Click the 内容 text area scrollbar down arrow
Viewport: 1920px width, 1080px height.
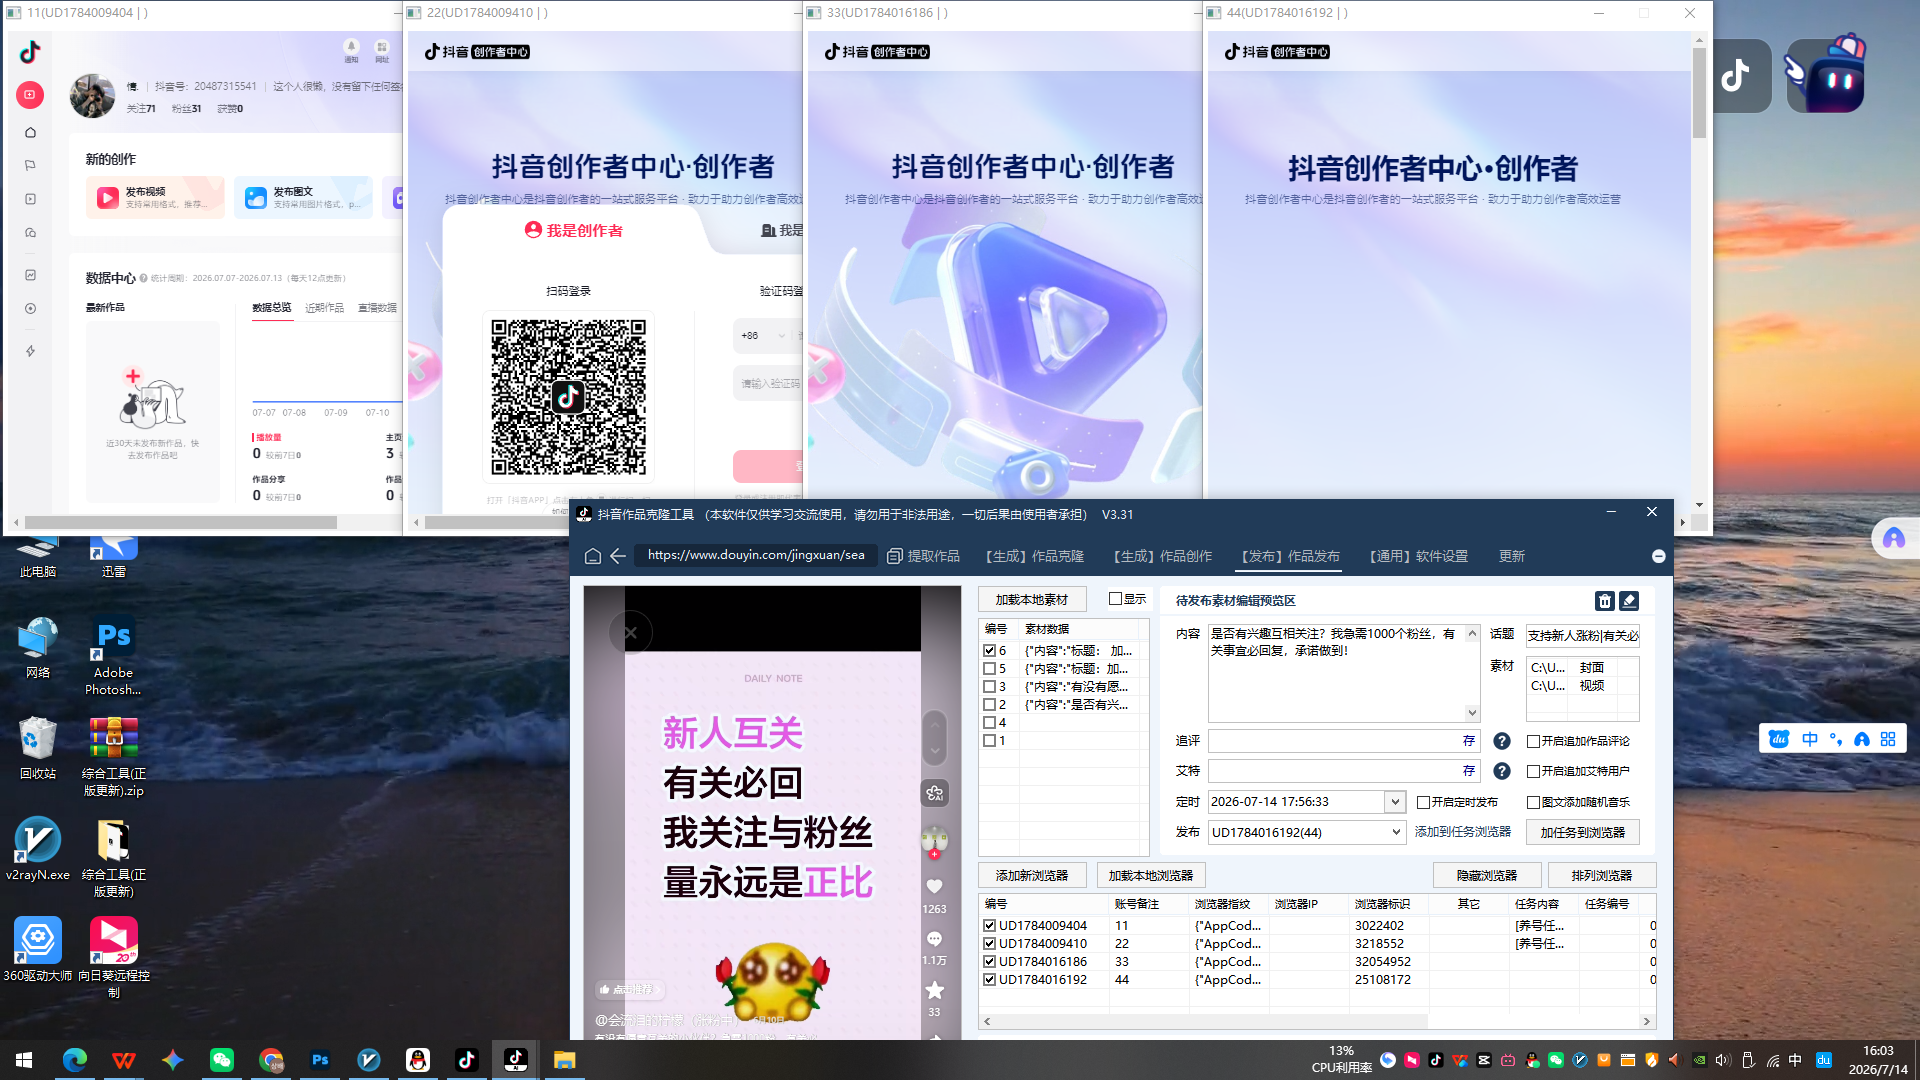pos(1472,713)
